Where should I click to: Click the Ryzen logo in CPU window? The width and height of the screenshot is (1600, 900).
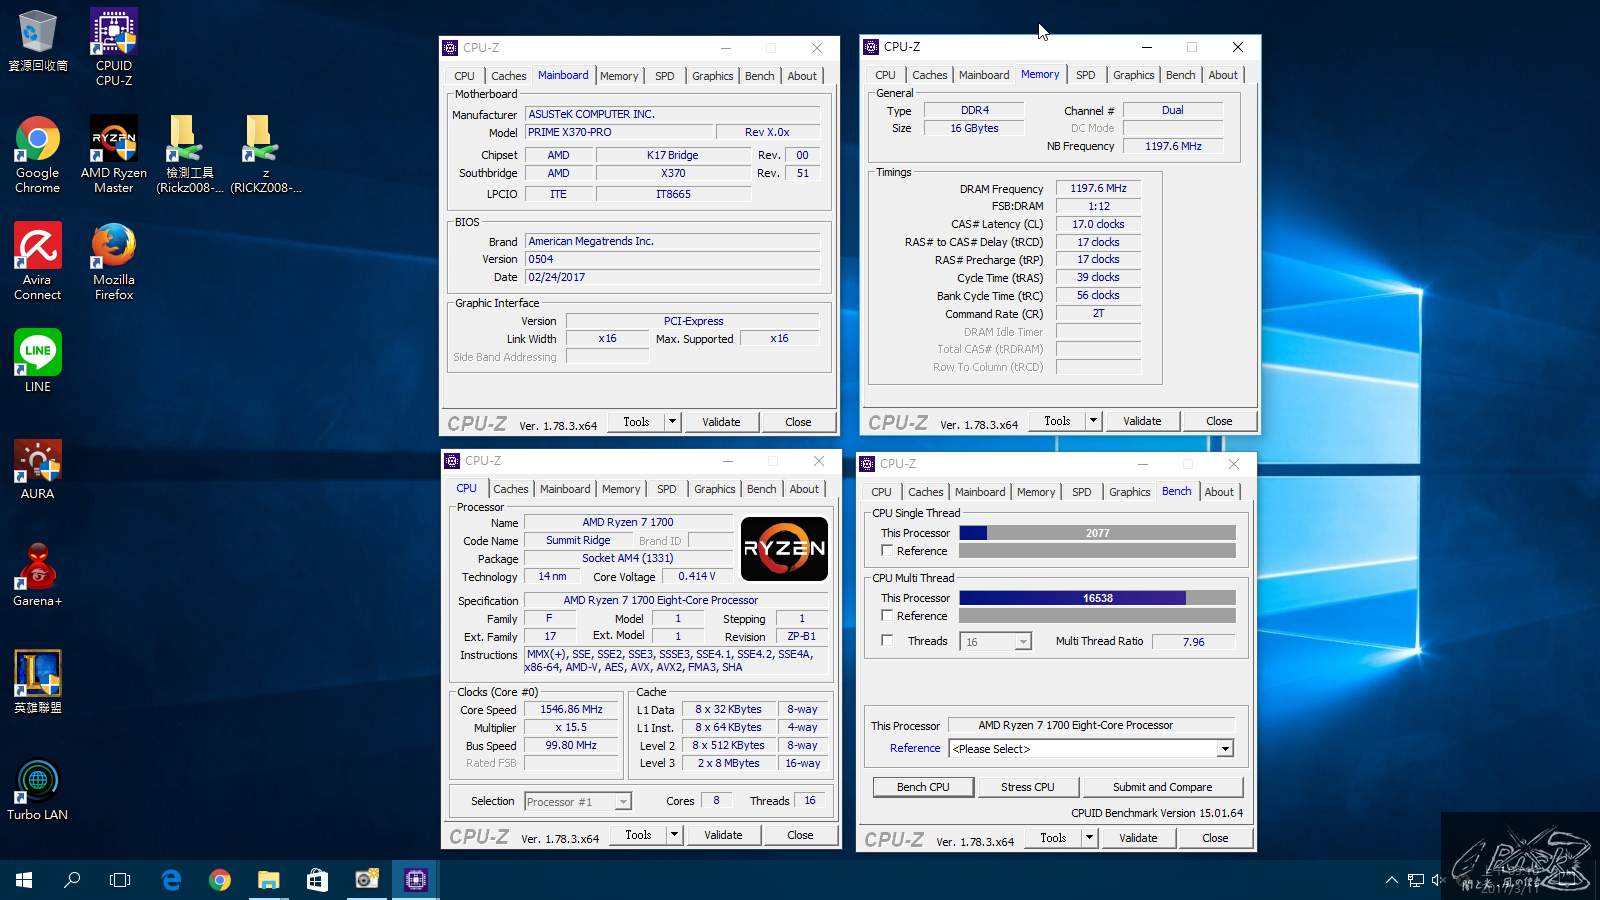point(784,548)
